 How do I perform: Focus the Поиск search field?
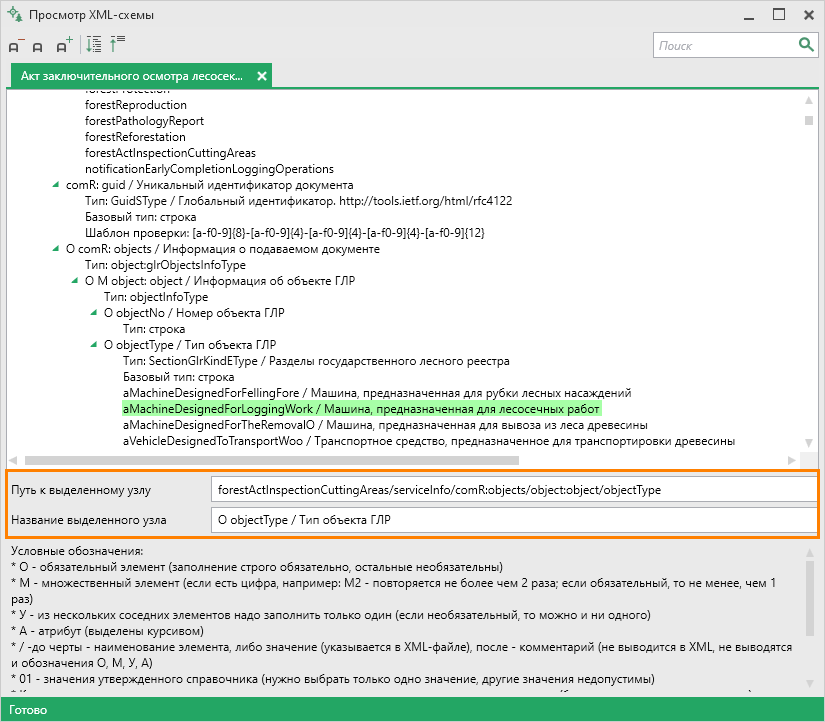coord(726,45)
